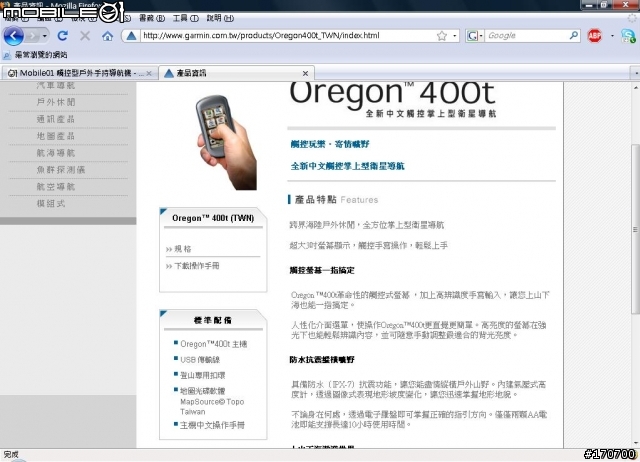Click the 主機中文操作手冊 list item
Image resolution: width=640 pixels, height=462 pixels.
coord(212,425)
